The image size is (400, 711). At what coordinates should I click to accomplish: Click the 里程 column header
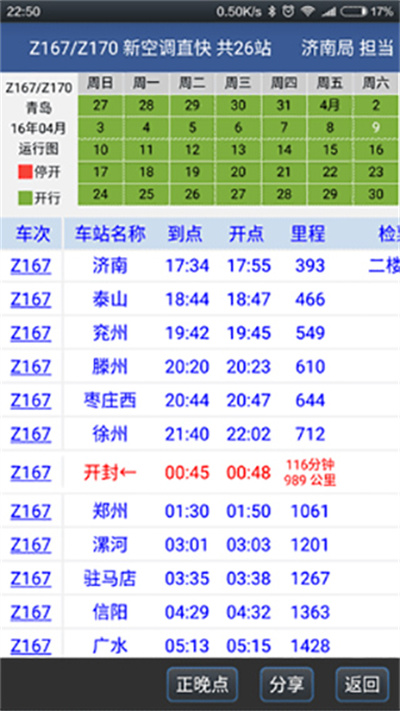(x=308, y=234)
